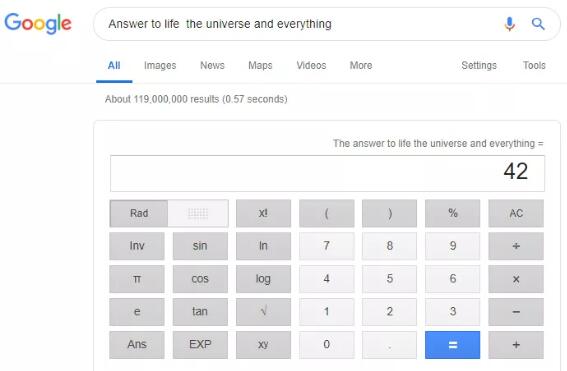Switch angle mode to Deg
This screenshot has width=567, height=371.
[198, 213]
